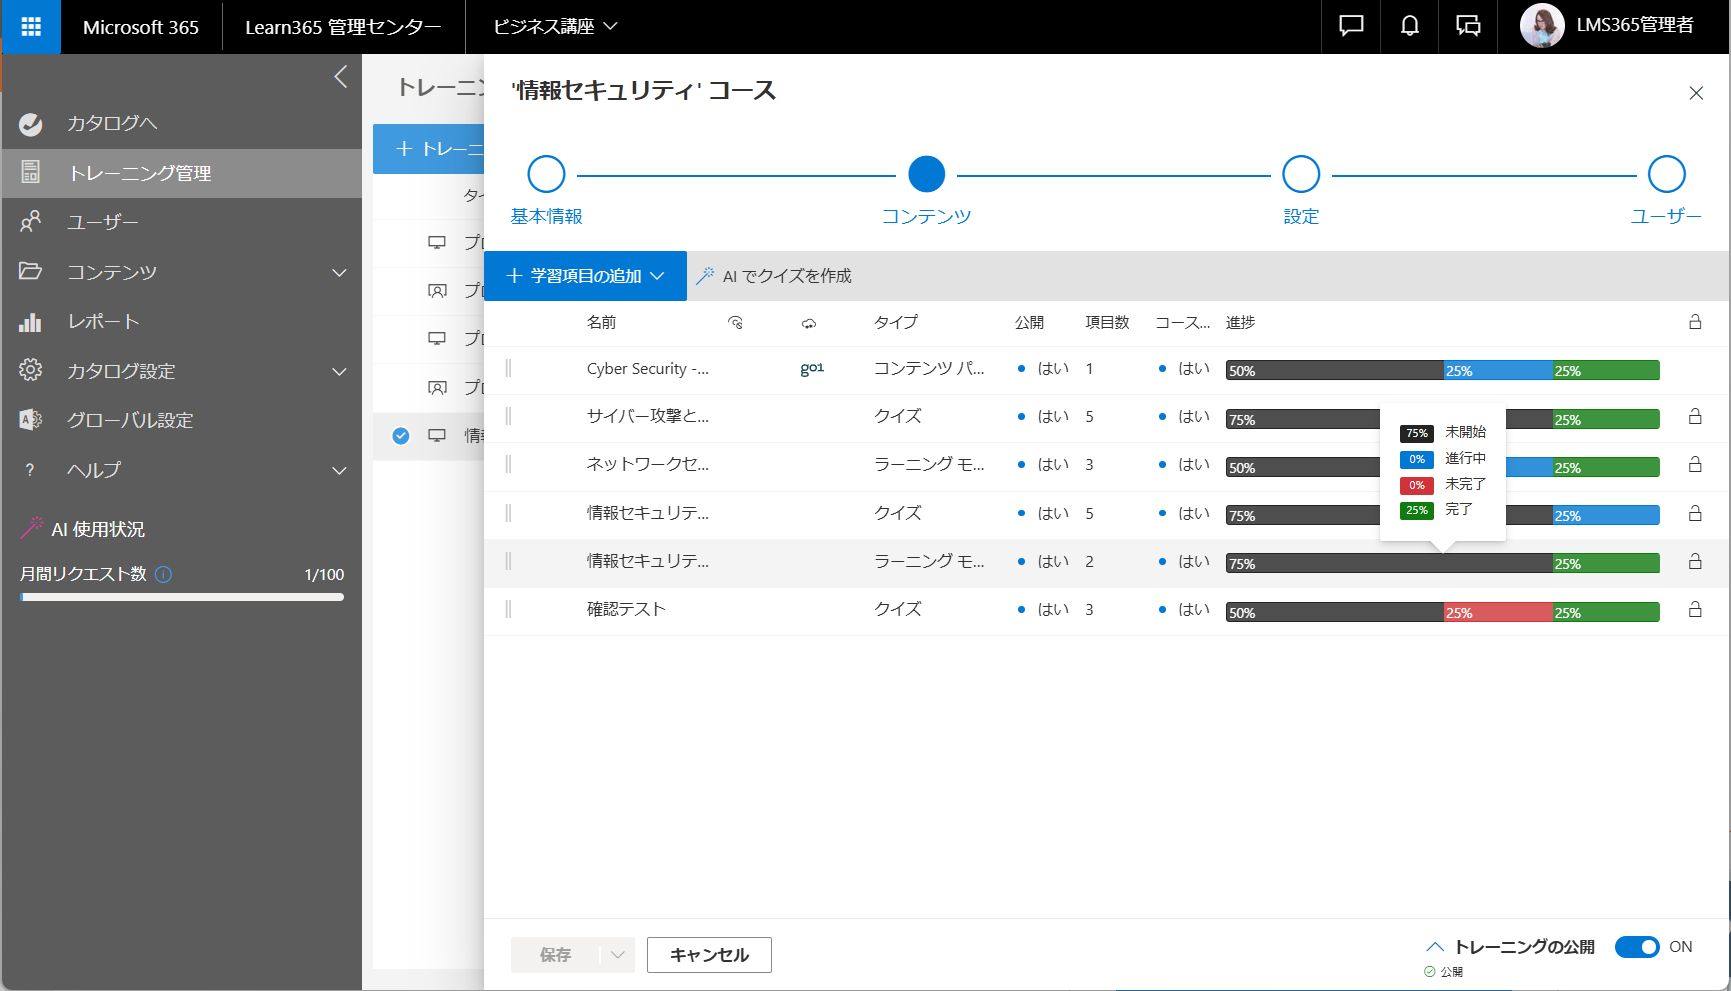Expand the ヘルプ sidebar section
Screen dimensions: 1731x991
click(339, 470)
